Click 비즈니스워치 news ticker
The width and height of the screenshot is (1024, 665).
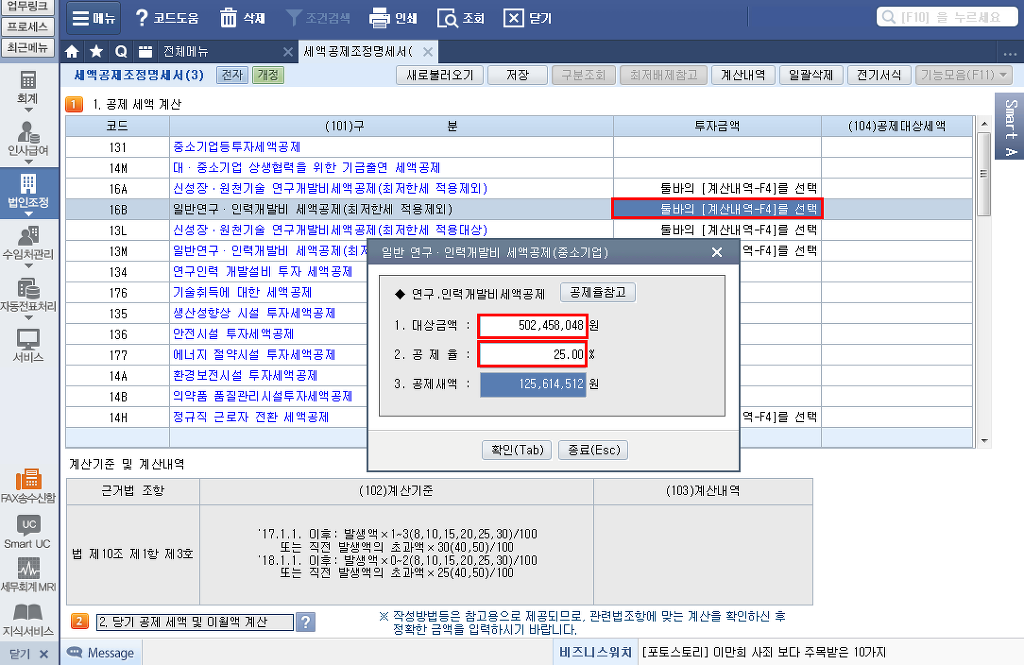coord(595,652)
